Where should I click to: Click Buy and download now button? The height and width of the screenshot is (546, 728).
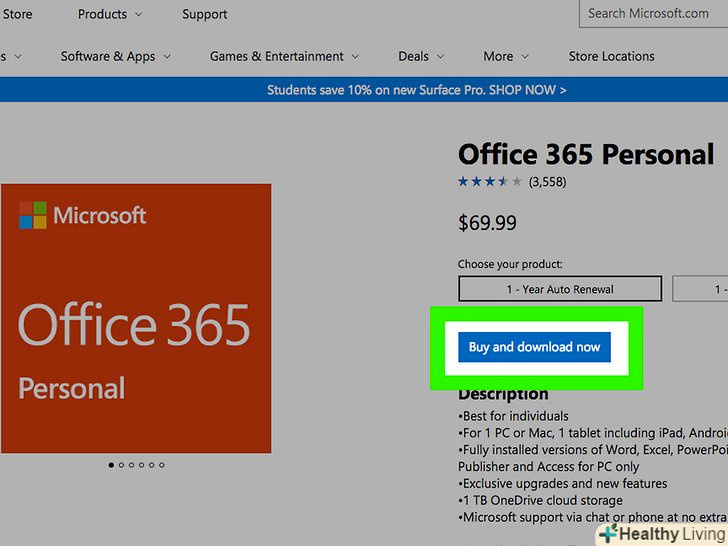(x=534, y=347)
